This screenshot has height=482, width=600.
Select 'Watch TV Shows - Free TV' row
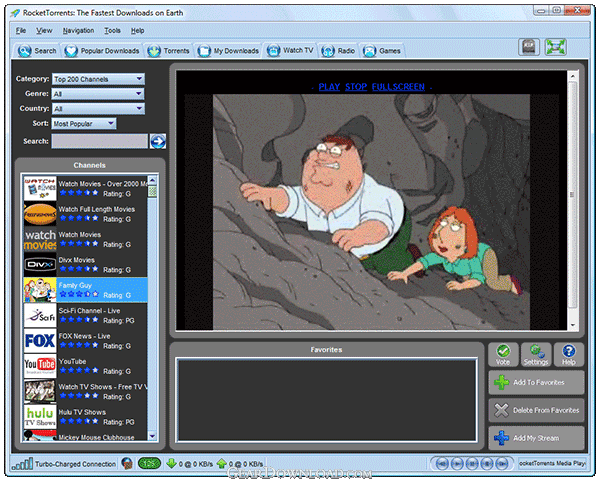coord(85,391)
